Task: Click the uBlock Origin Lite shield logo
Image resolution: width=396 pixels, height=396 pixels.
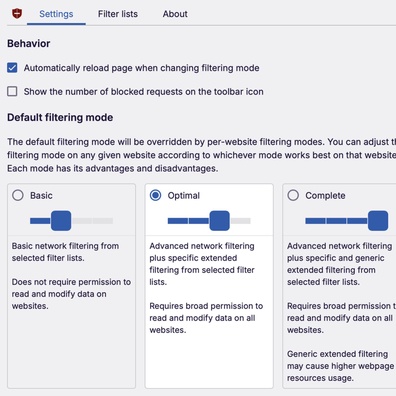Action: click(x=17, y=14)
